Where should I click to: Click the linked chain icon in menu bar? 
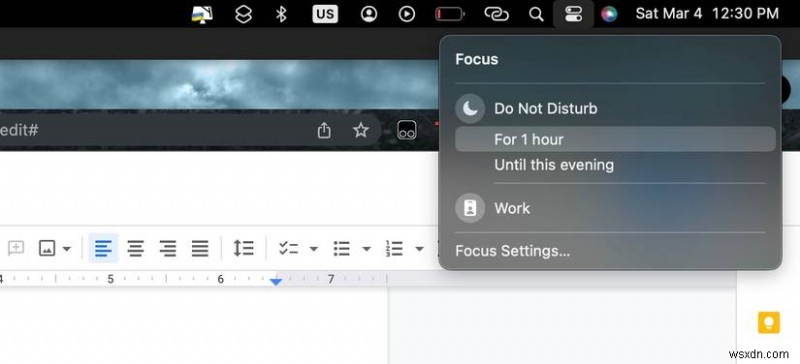(496, 14)
